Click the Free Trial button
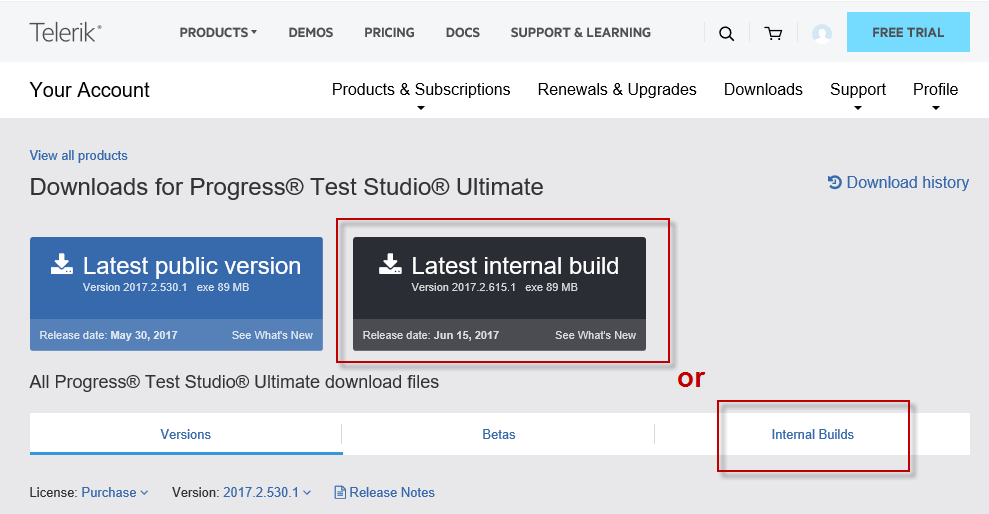This screenshot has width=989, height=514. [908, 32]
